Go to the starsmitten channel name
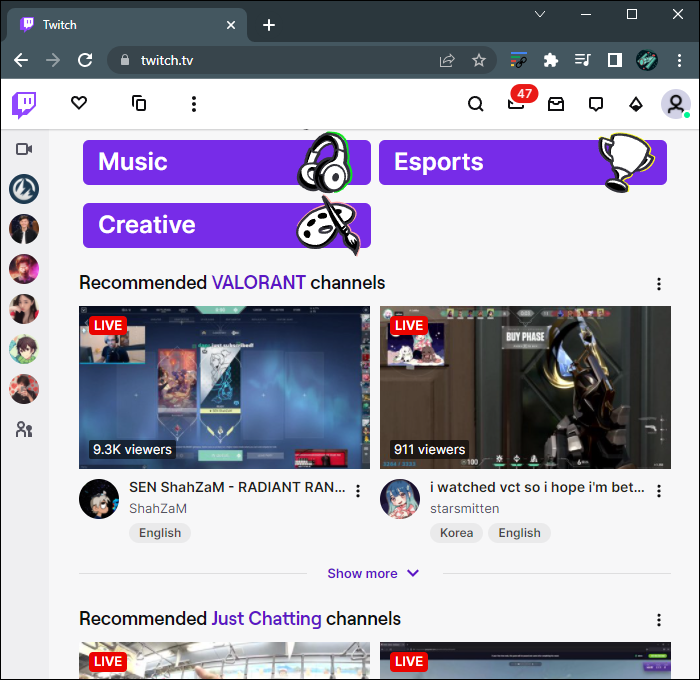Viewport: 700px width, 680px height. 465,509
